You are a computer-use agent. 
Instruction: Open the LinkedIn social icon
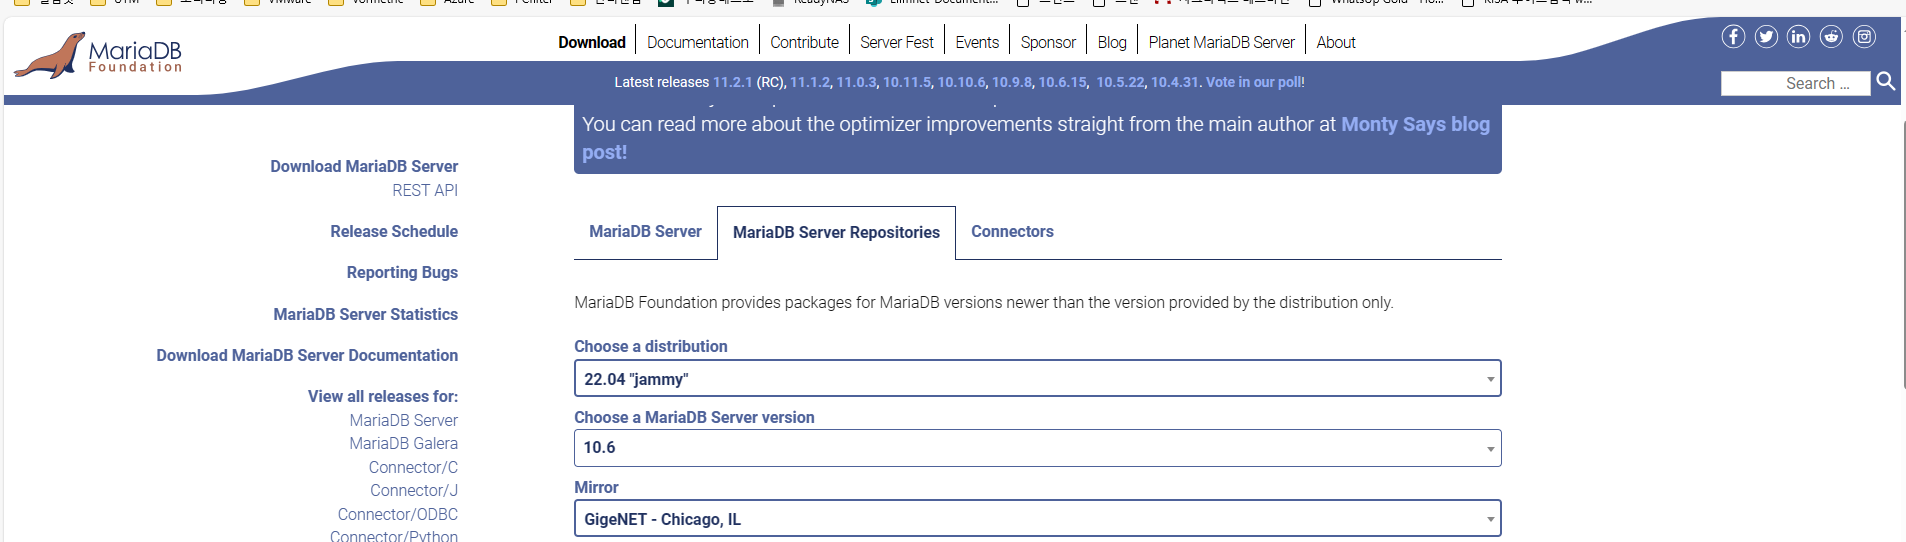click(1799, 37)
